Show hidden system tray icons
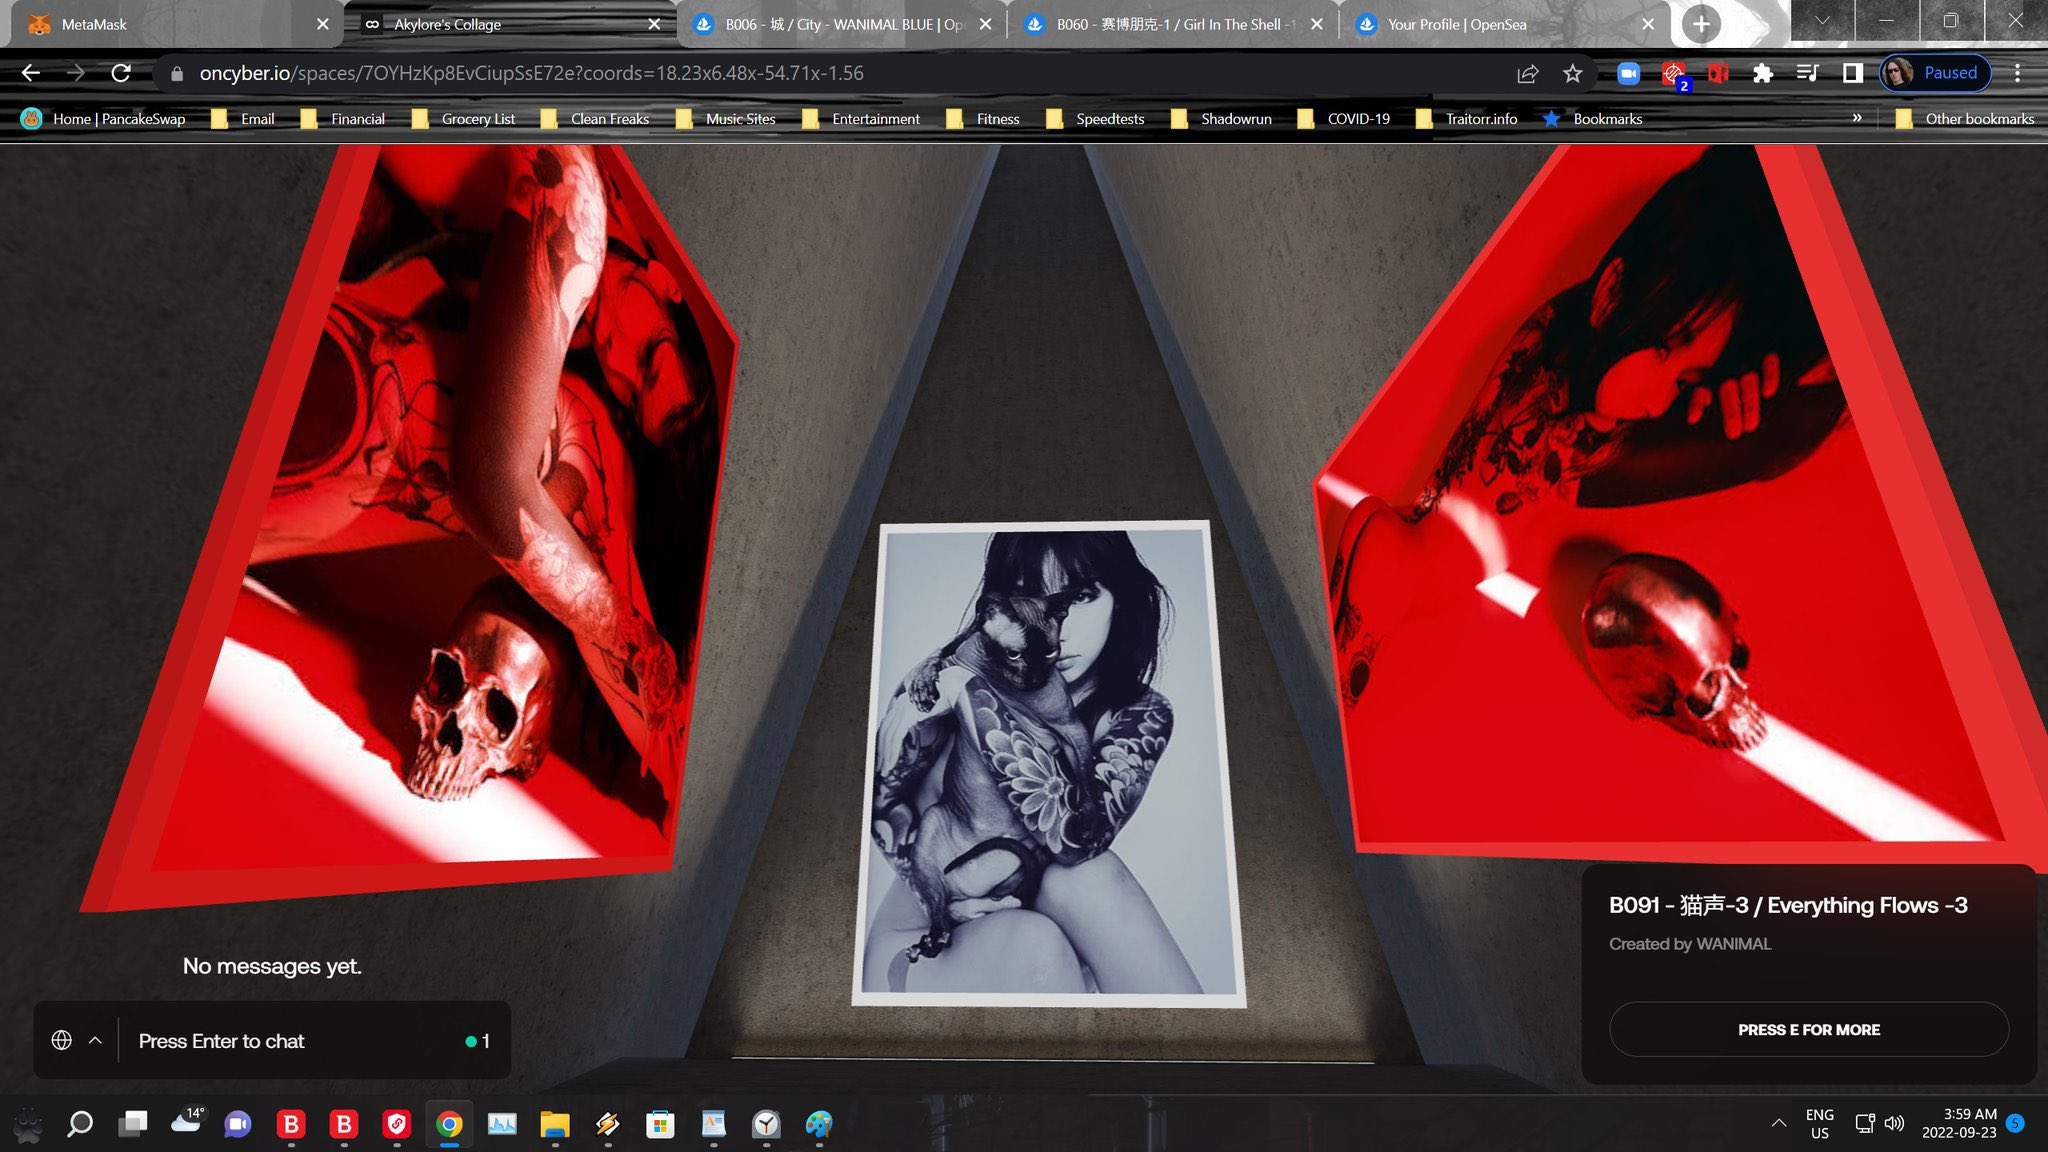 (1778, 1123)
